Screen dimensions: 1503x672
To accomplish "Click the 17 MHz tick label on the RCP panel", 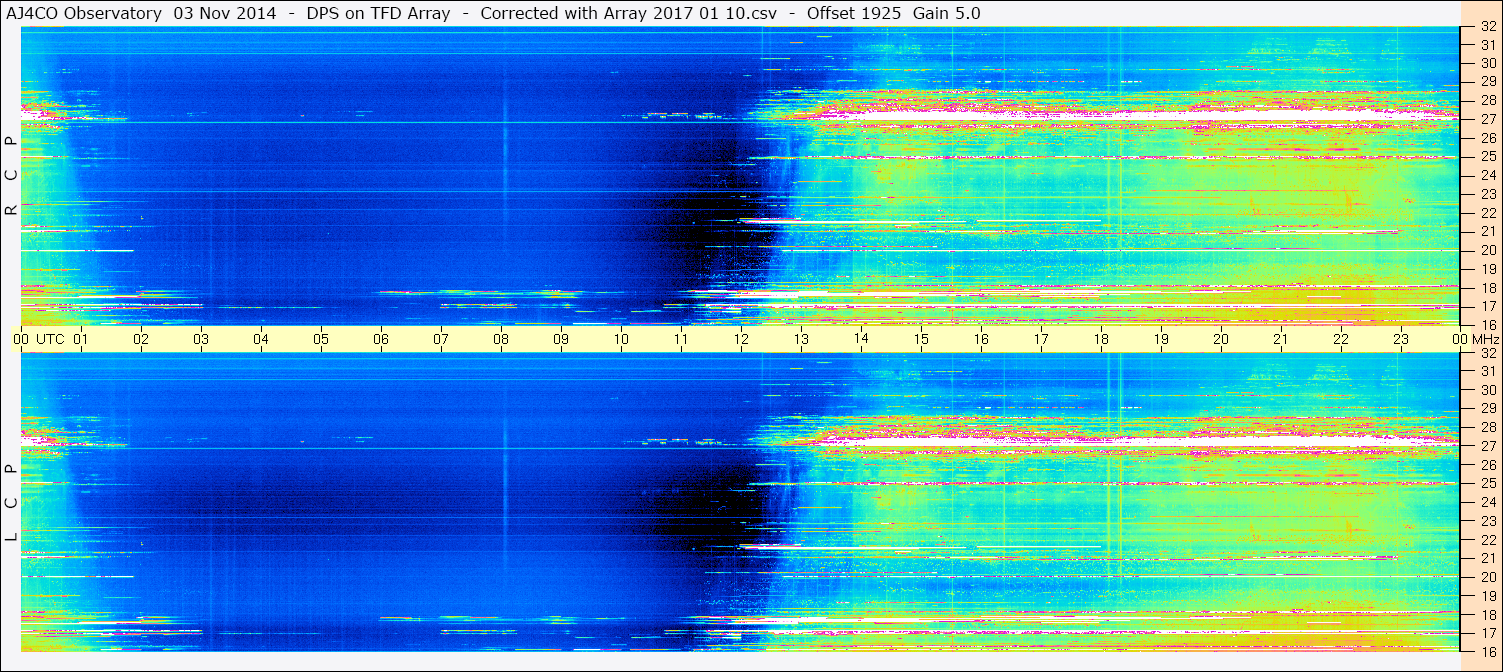I will 1487,306.
